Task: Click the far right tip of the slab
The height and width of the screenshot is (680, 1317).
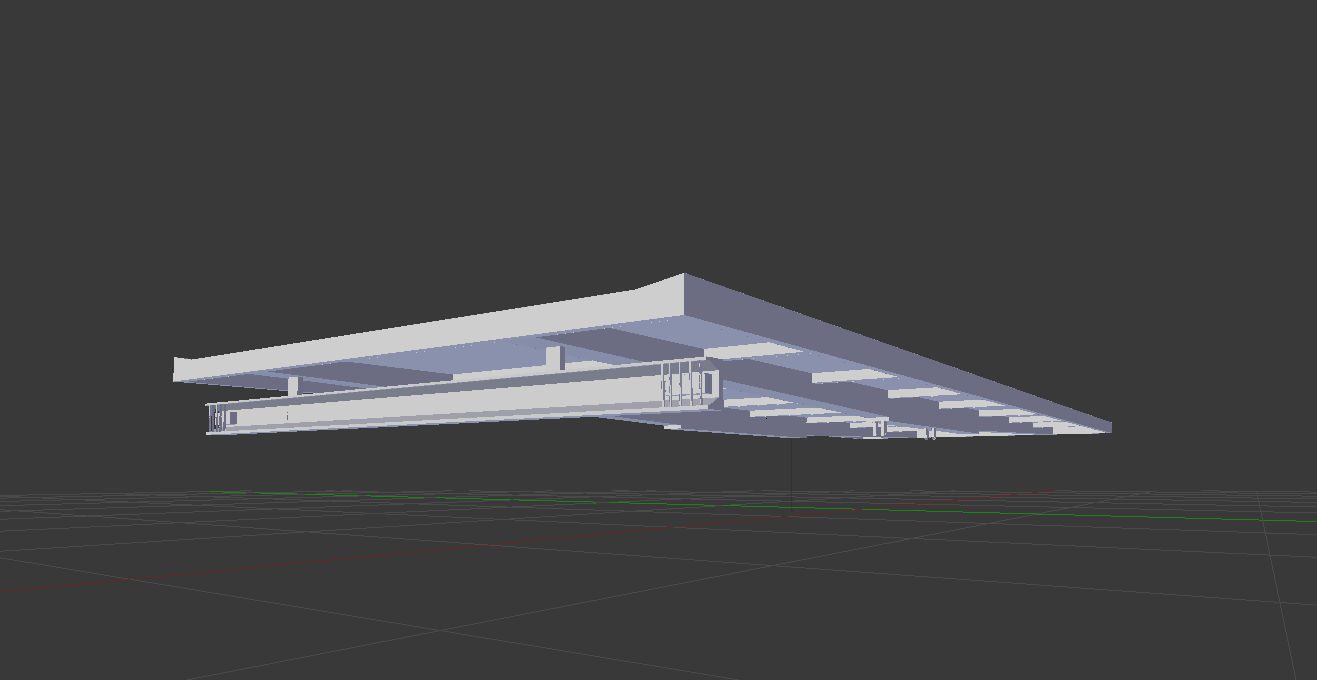Action: (x=1108, y=428)
